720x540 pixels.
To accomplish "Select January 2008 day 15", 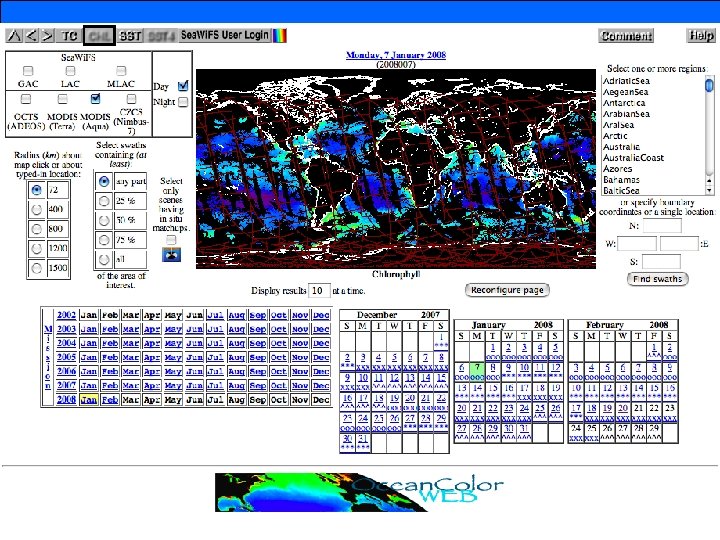I will [493, 388].
